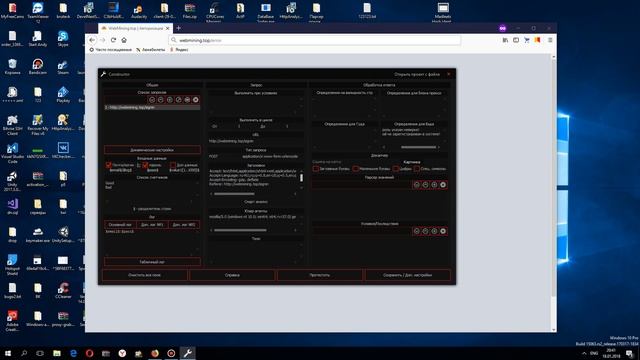This screenshot has width=640, height=360.
Task: Click Очистить все поля button
Action: pyautogui.click(x=144, y=275)
